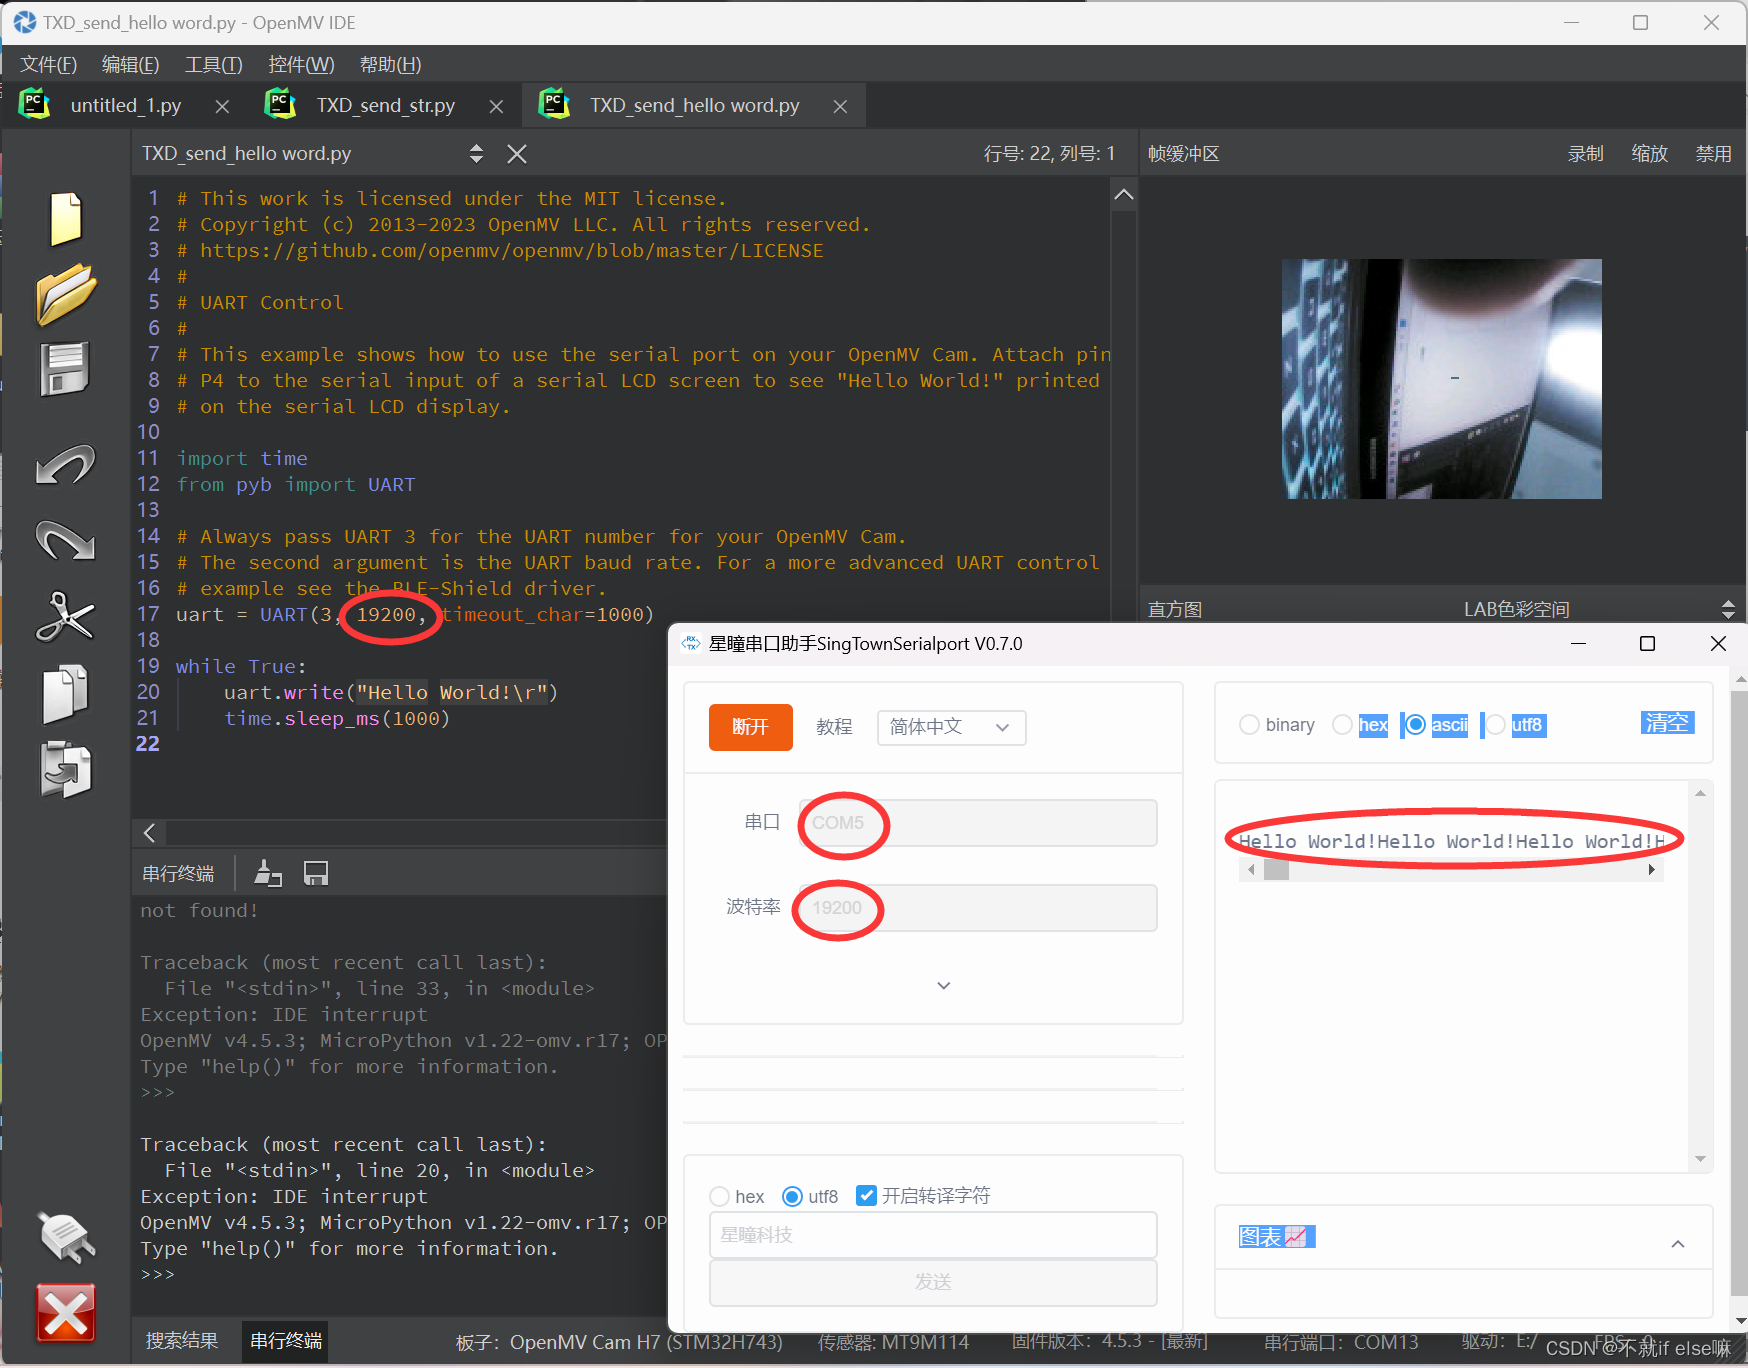Open a file with the folder icon
Image resolution: width=1748 pixels, height=1368 pixels.
pos(66,294)
